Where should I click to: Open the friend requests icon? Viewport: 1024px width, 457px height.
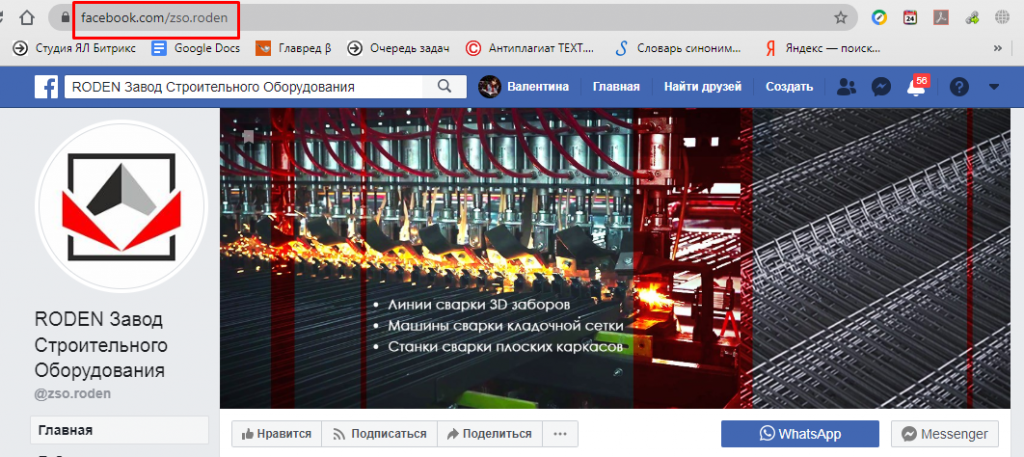846,87
